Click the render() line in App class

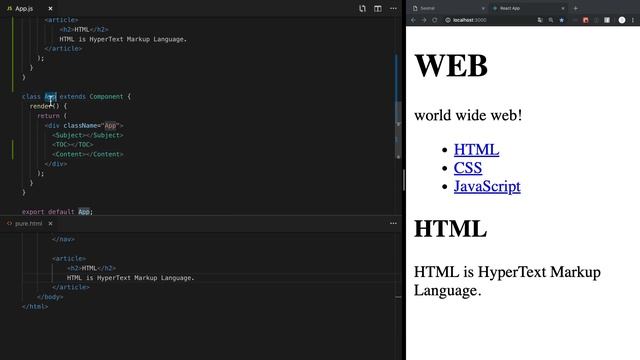point(48,106)
